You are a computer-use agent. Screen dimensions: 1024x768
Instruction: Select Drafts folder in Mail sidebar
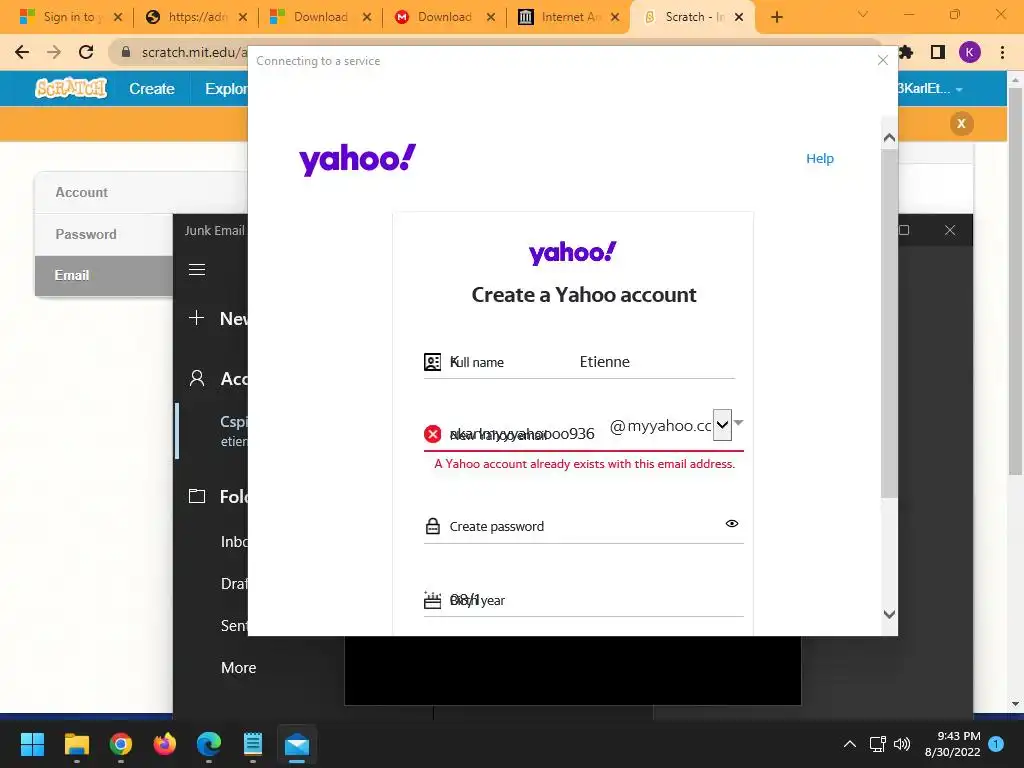pos(234,583)
